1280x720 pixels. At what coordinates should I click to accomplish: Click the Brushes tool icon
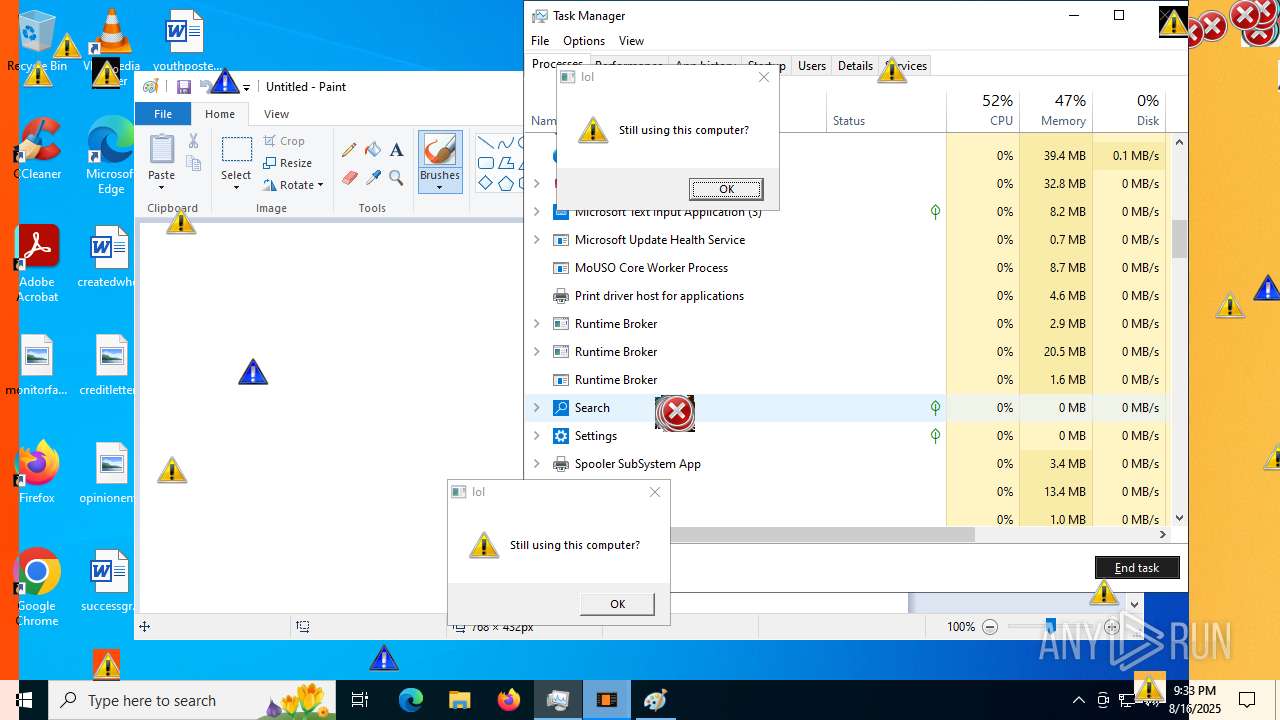(440, 150)
